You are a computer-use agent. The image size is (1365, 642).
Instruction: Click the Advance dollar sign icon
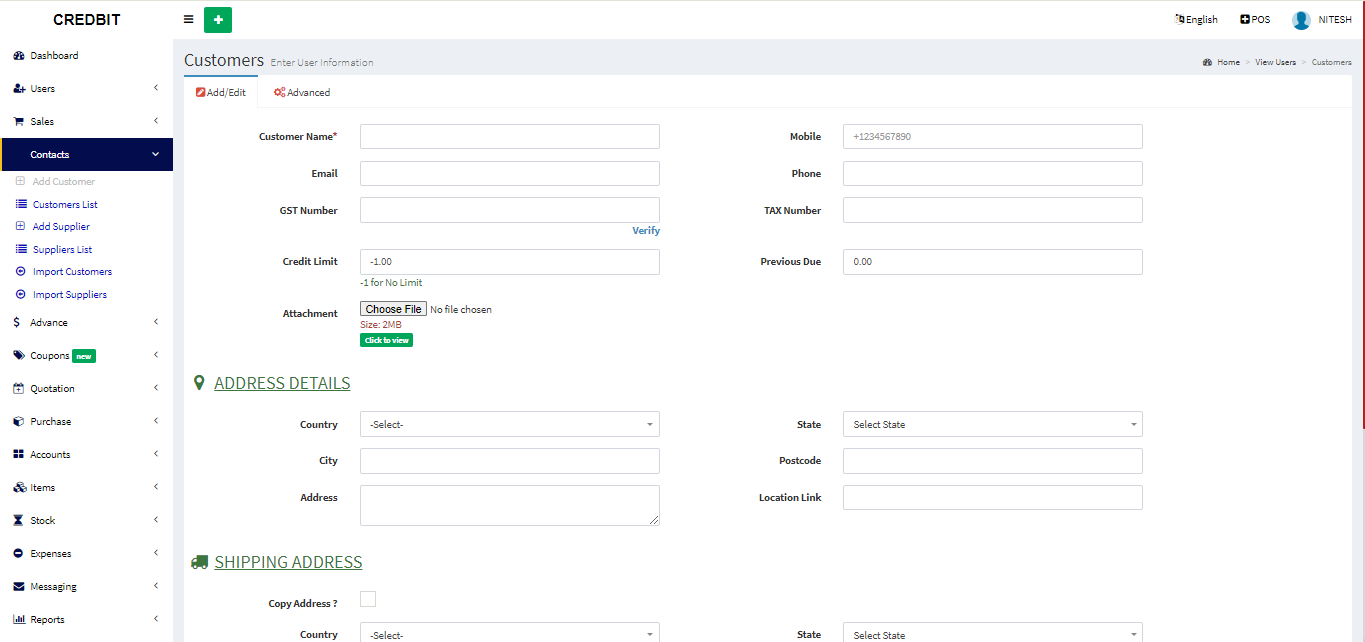(17, 323)
